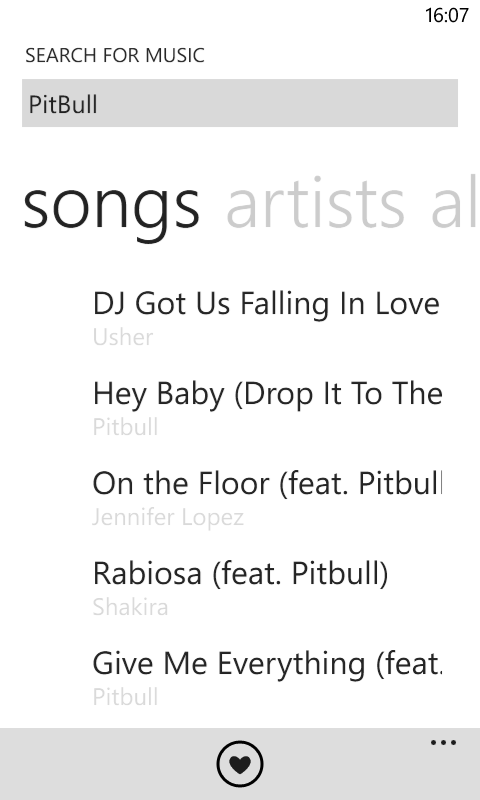Screen dimensions: 480x800
Task: Tap the Shakira artist subtitle
Action: point(130,607)
